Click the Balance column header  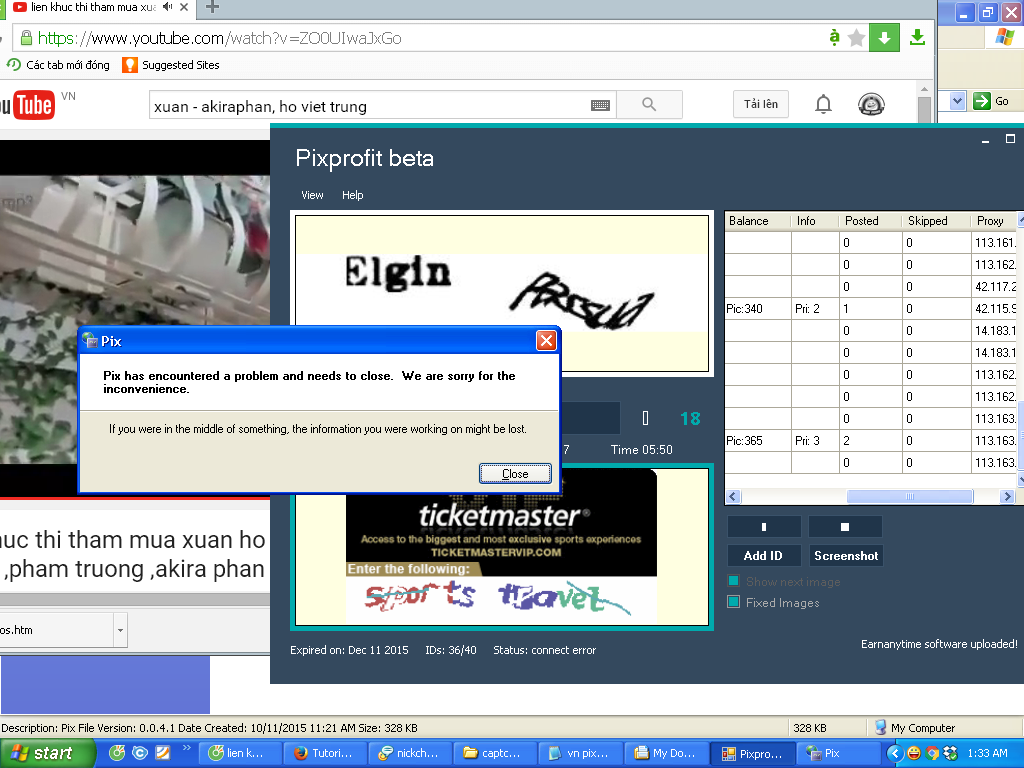(758, 221)
